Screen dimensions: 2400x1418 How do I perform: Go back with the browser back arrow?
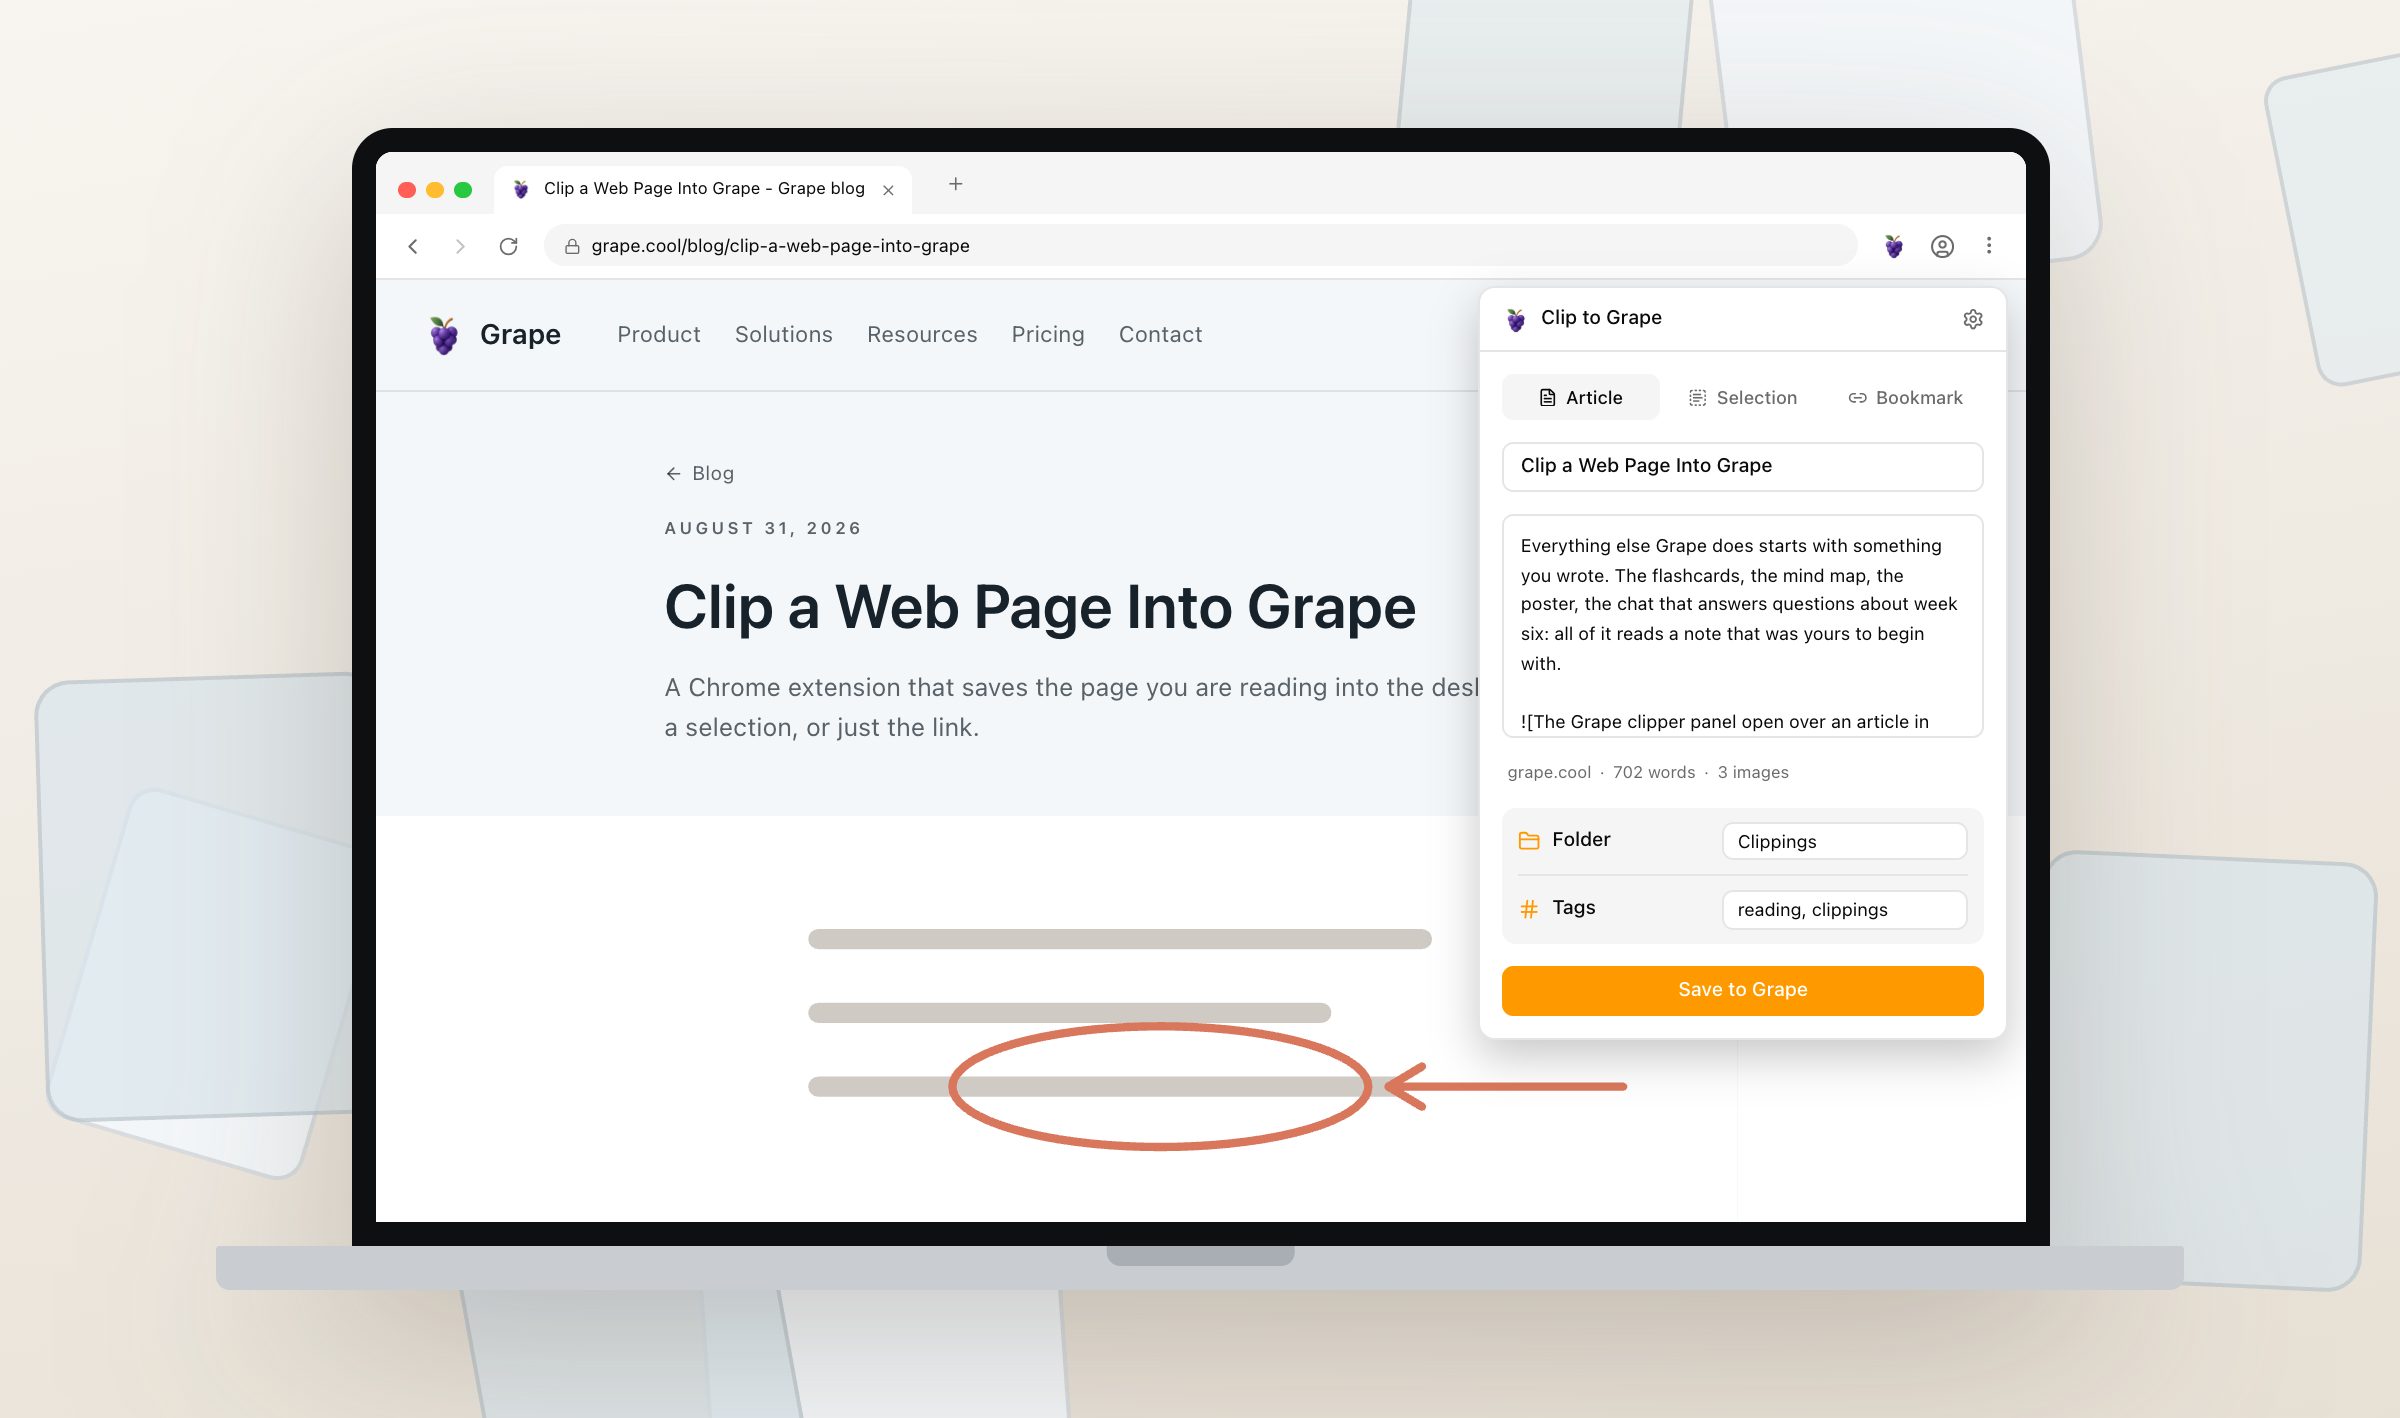(x=413, y=246)
